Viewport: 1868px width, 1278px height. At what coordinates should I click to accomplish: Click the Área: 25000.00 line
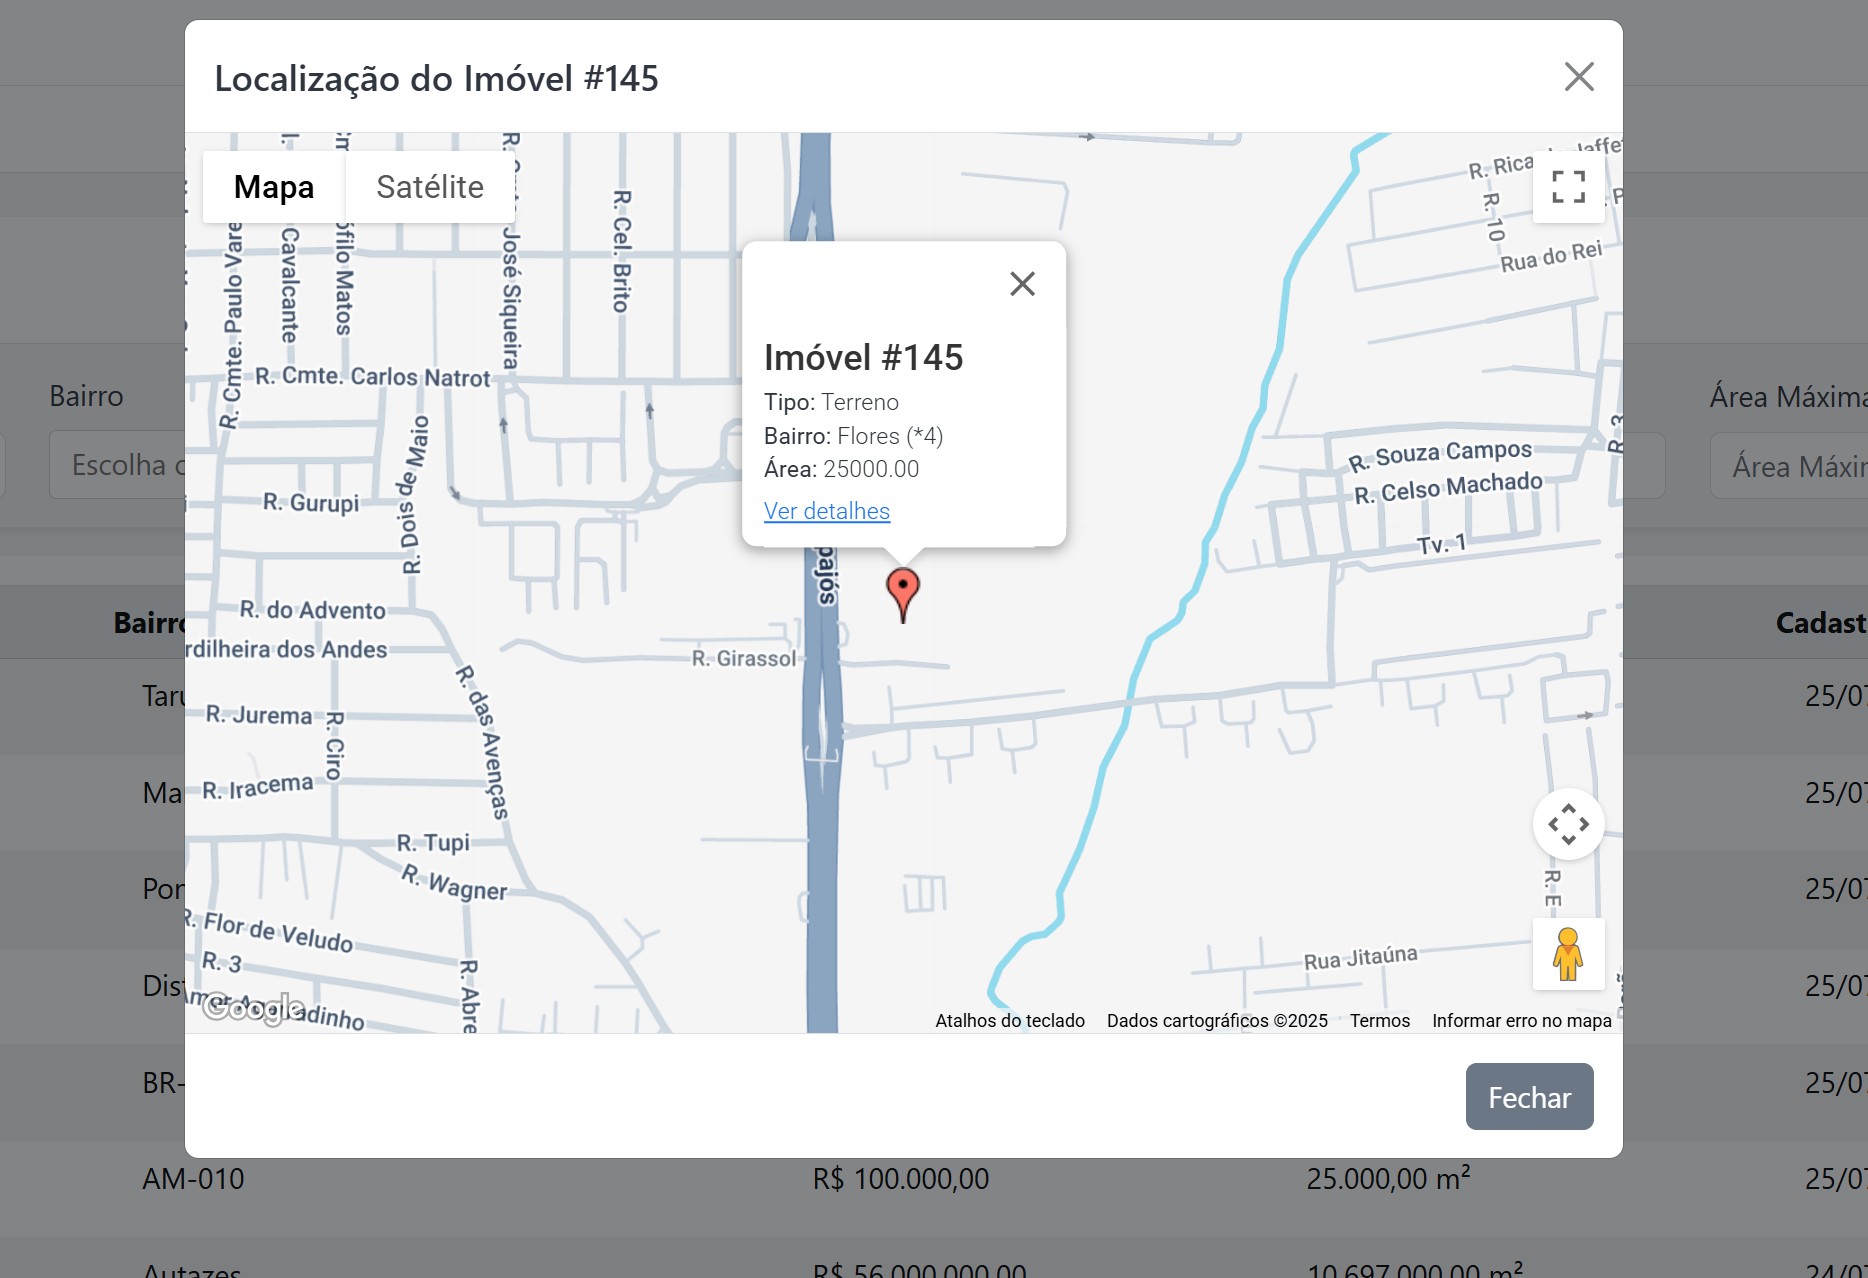[841, 469]
